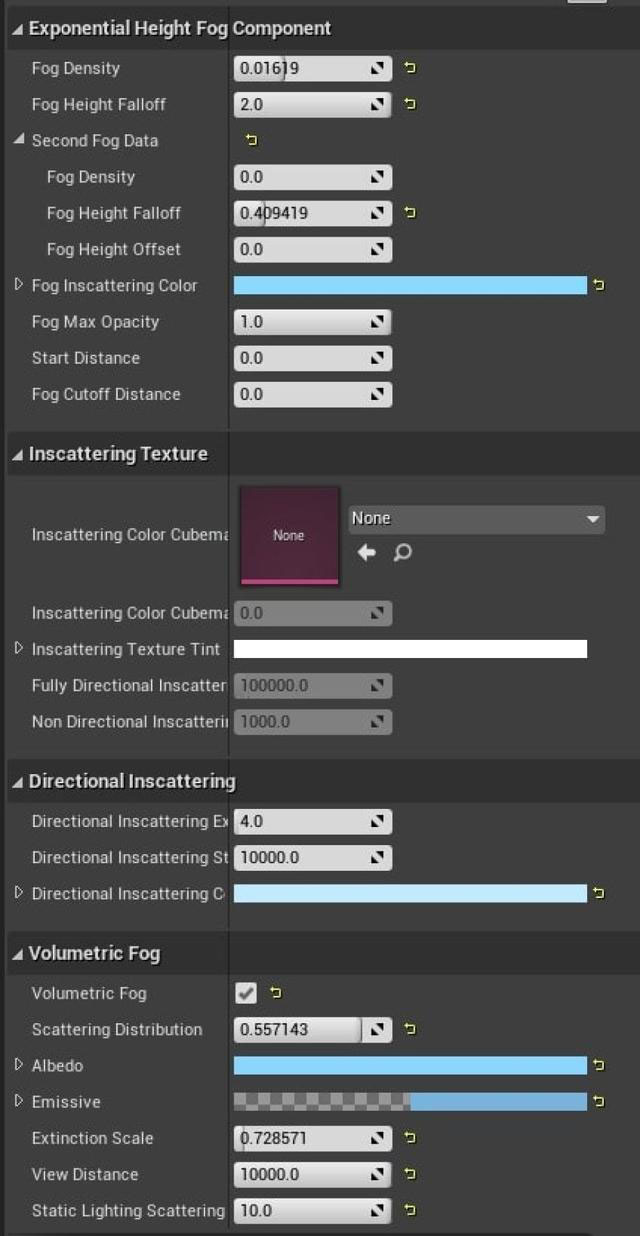The width and height of the screenshot is (640, 1236).
Task: Use selected asset arrow for cubemap
Action: point(367,552)
